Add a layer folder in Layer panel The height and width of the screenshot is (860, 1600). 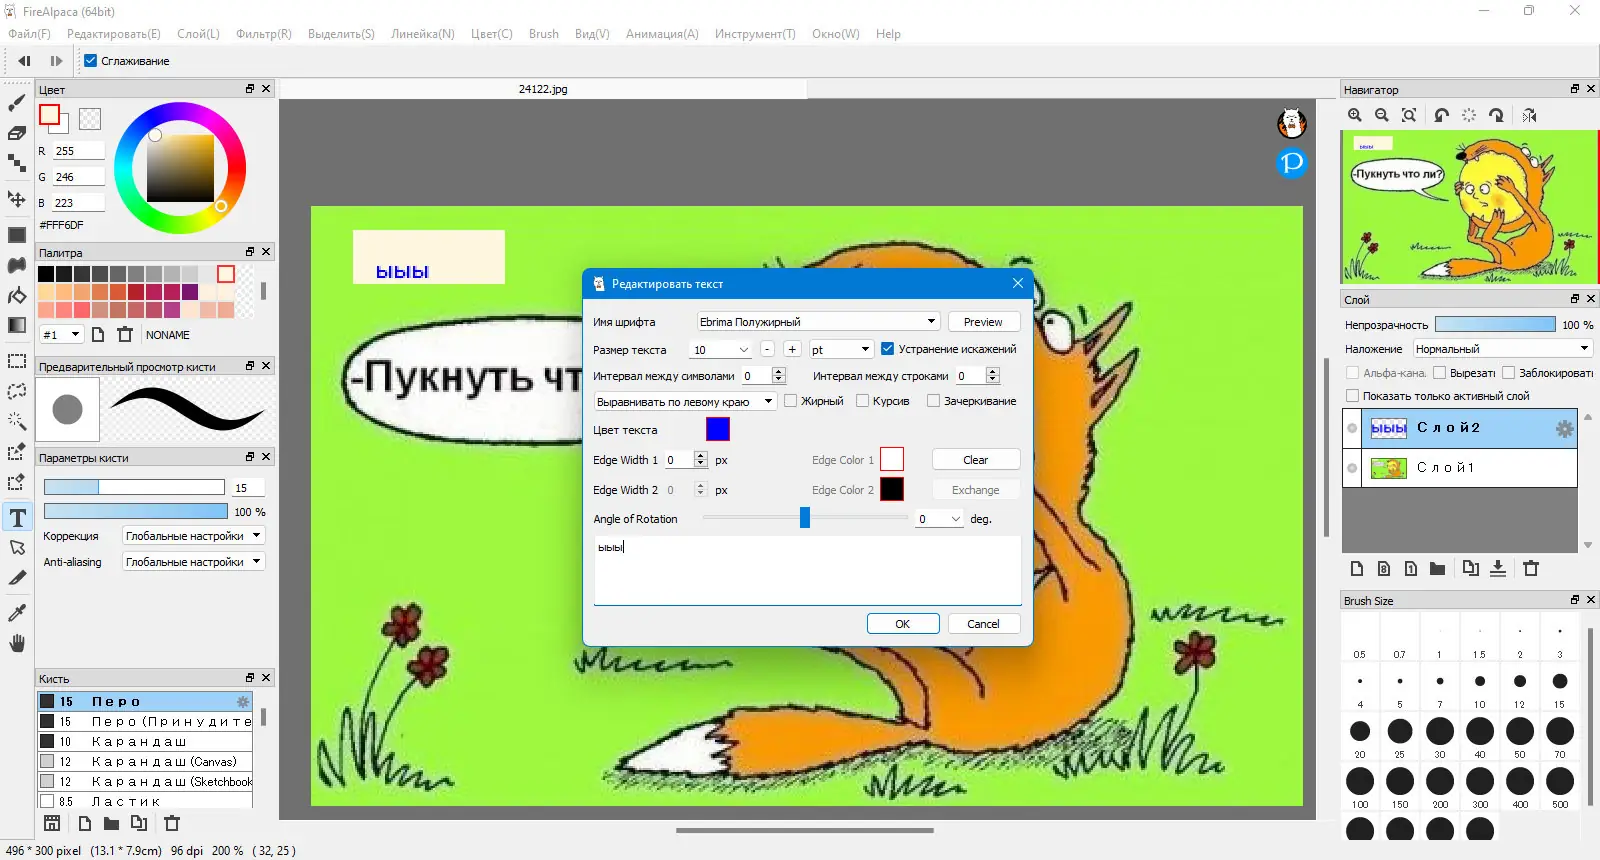1437,569
